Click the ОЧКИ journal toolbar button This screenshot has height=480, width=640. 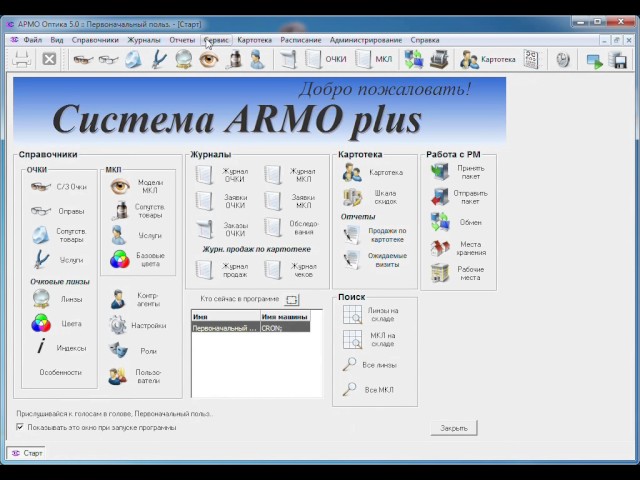point(325,60)
